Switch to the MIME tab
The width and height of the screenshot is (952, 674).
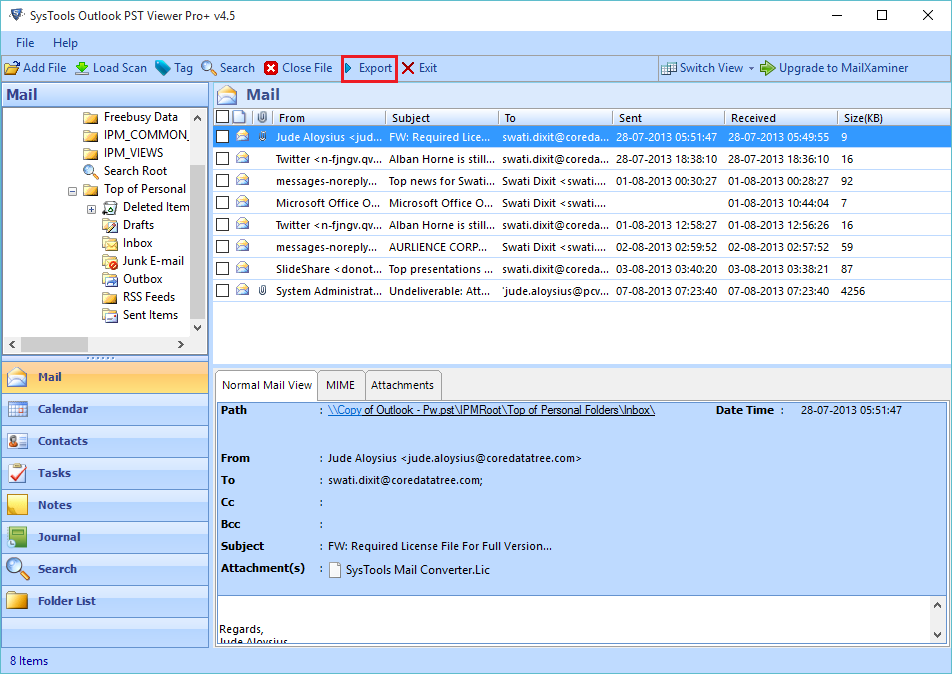[340, 385]
